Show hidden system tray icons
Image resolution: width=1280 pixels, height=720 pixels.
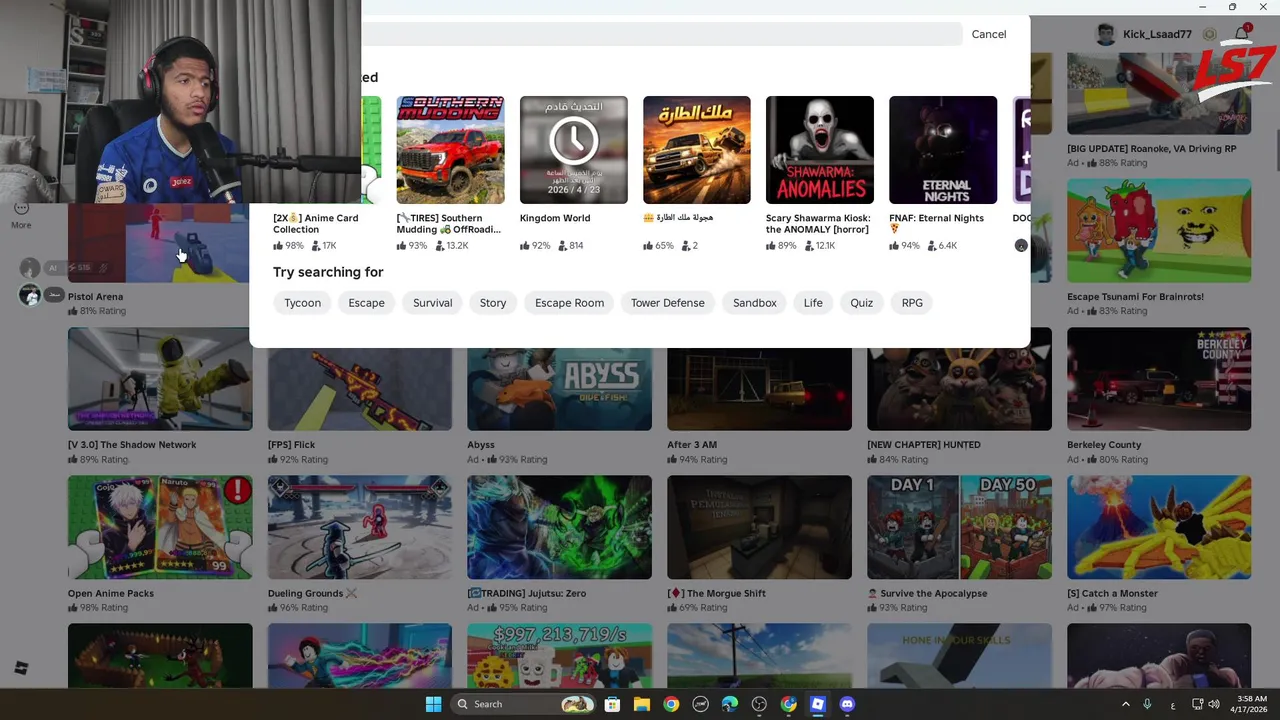tap(1125, 704)
